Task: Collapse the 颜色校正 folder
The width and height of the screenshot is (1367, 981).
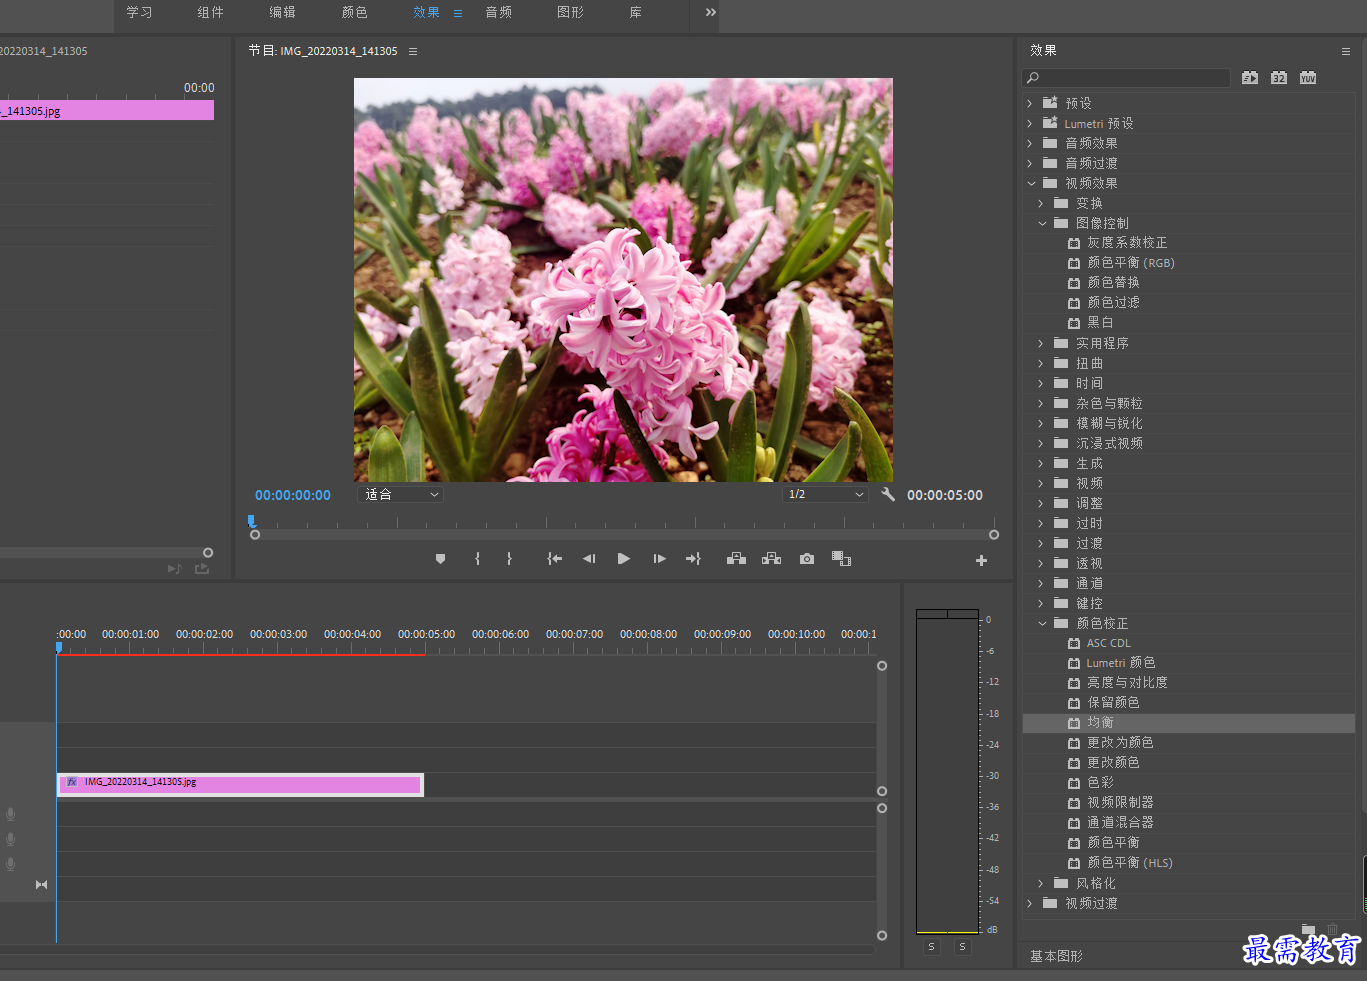Action: pyautogui.click(x=1042, y=623)
